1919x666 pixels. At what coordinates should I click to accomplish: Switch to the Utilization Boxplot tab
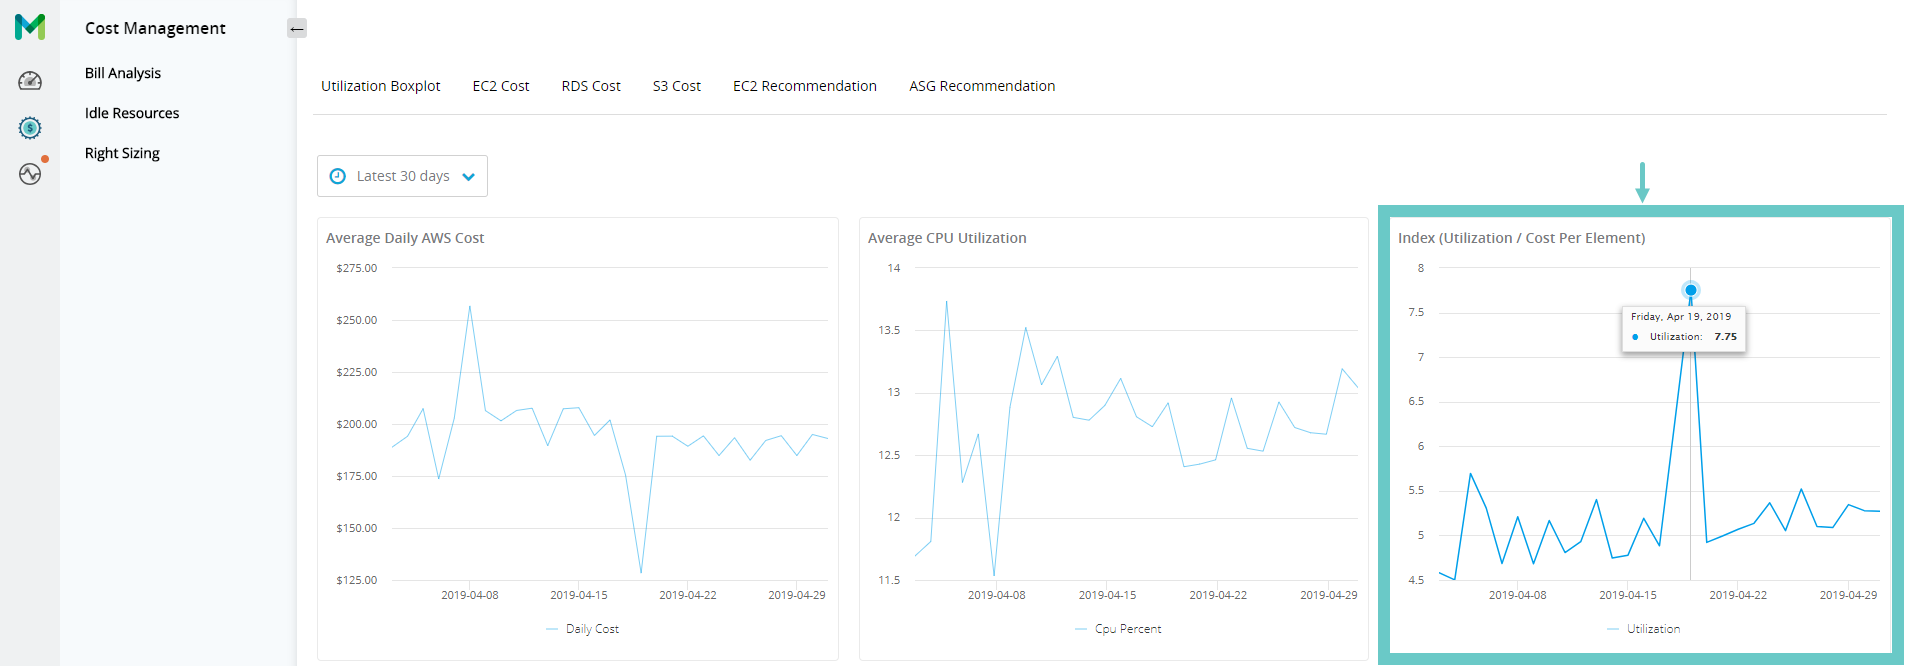[x=380, y=86]
